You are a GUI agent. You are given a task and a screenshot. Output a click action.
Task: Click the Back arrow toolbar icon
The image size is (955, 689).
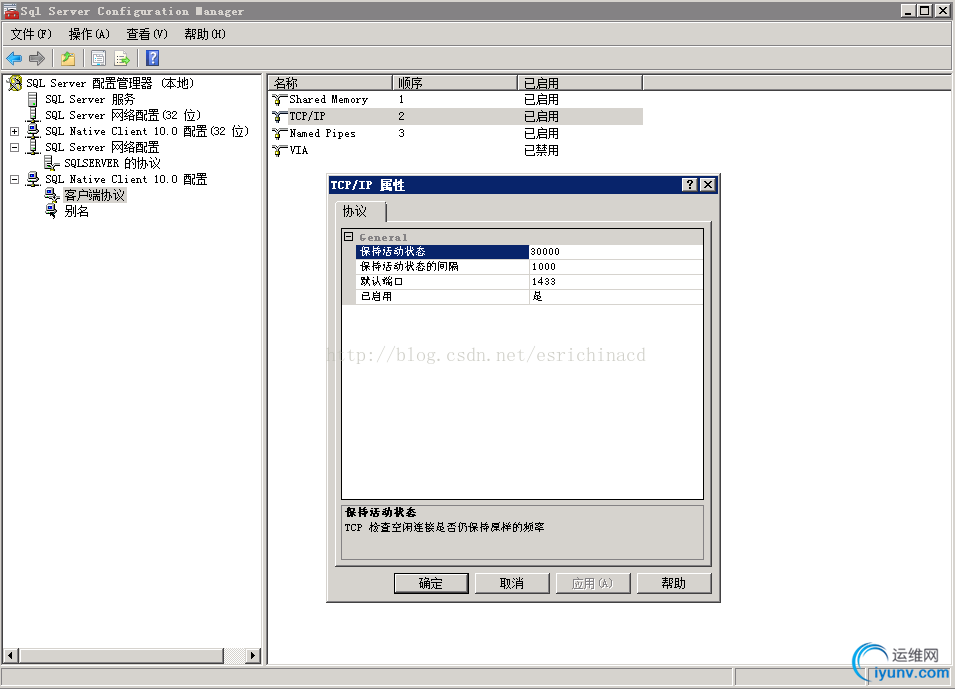coord(14,58)
